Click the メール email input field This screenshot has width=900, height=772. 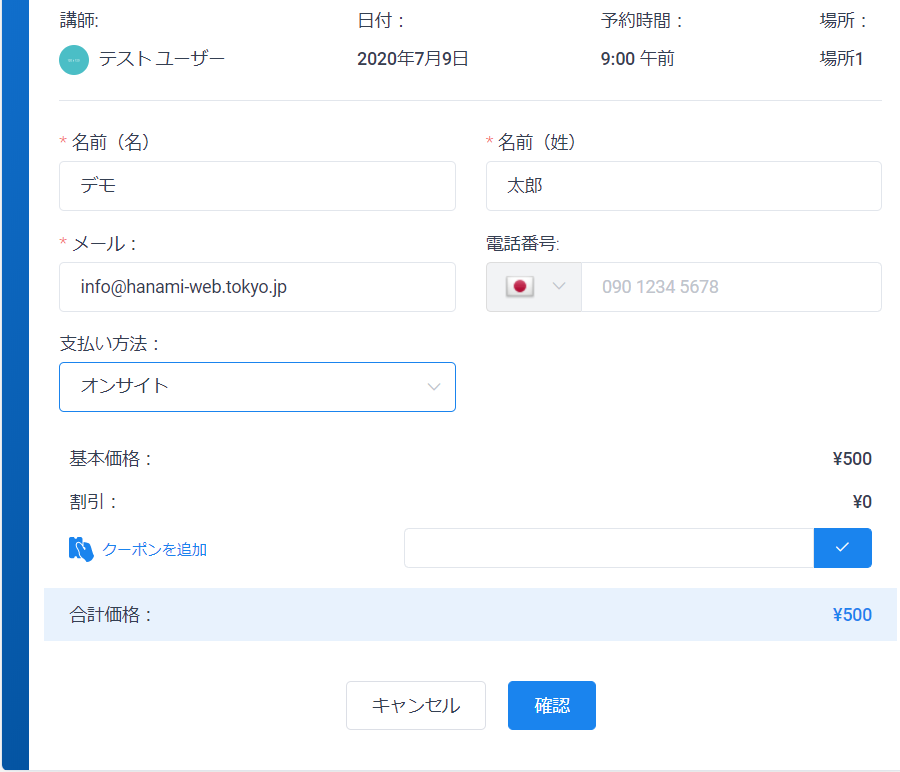[x=257, y=287]
